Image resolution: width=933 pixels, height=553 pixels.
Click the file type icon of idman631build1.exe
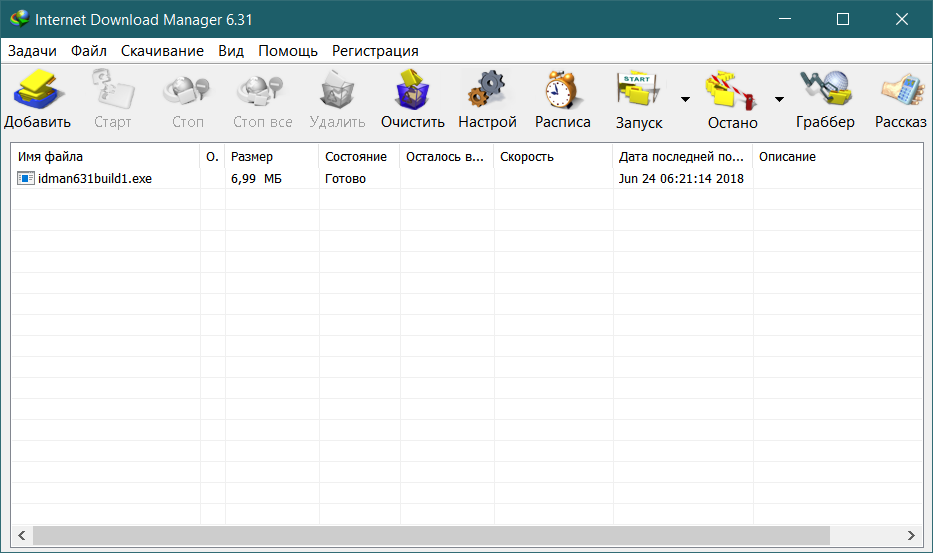[26, 178]
